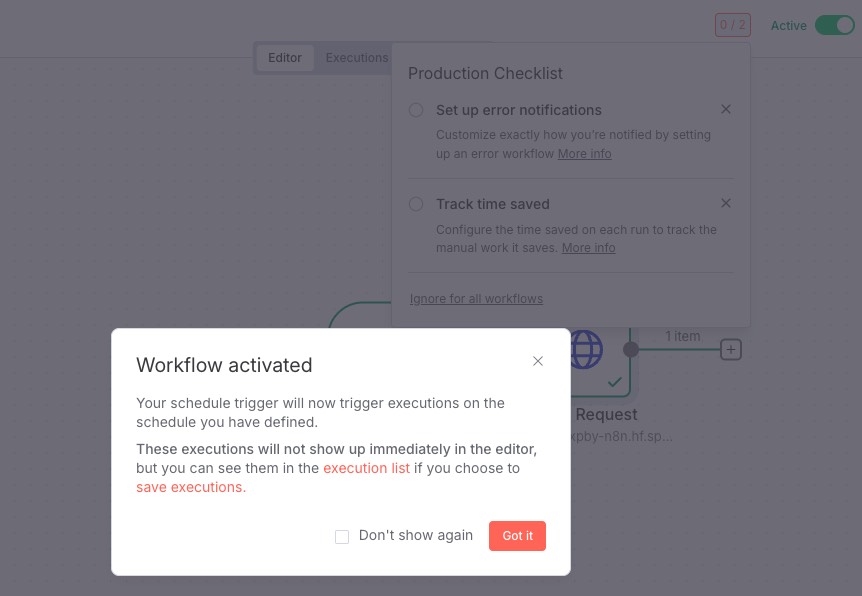Dismiss the Set up error notifications item
Screen dimensions: 862x596
(726, 109)
